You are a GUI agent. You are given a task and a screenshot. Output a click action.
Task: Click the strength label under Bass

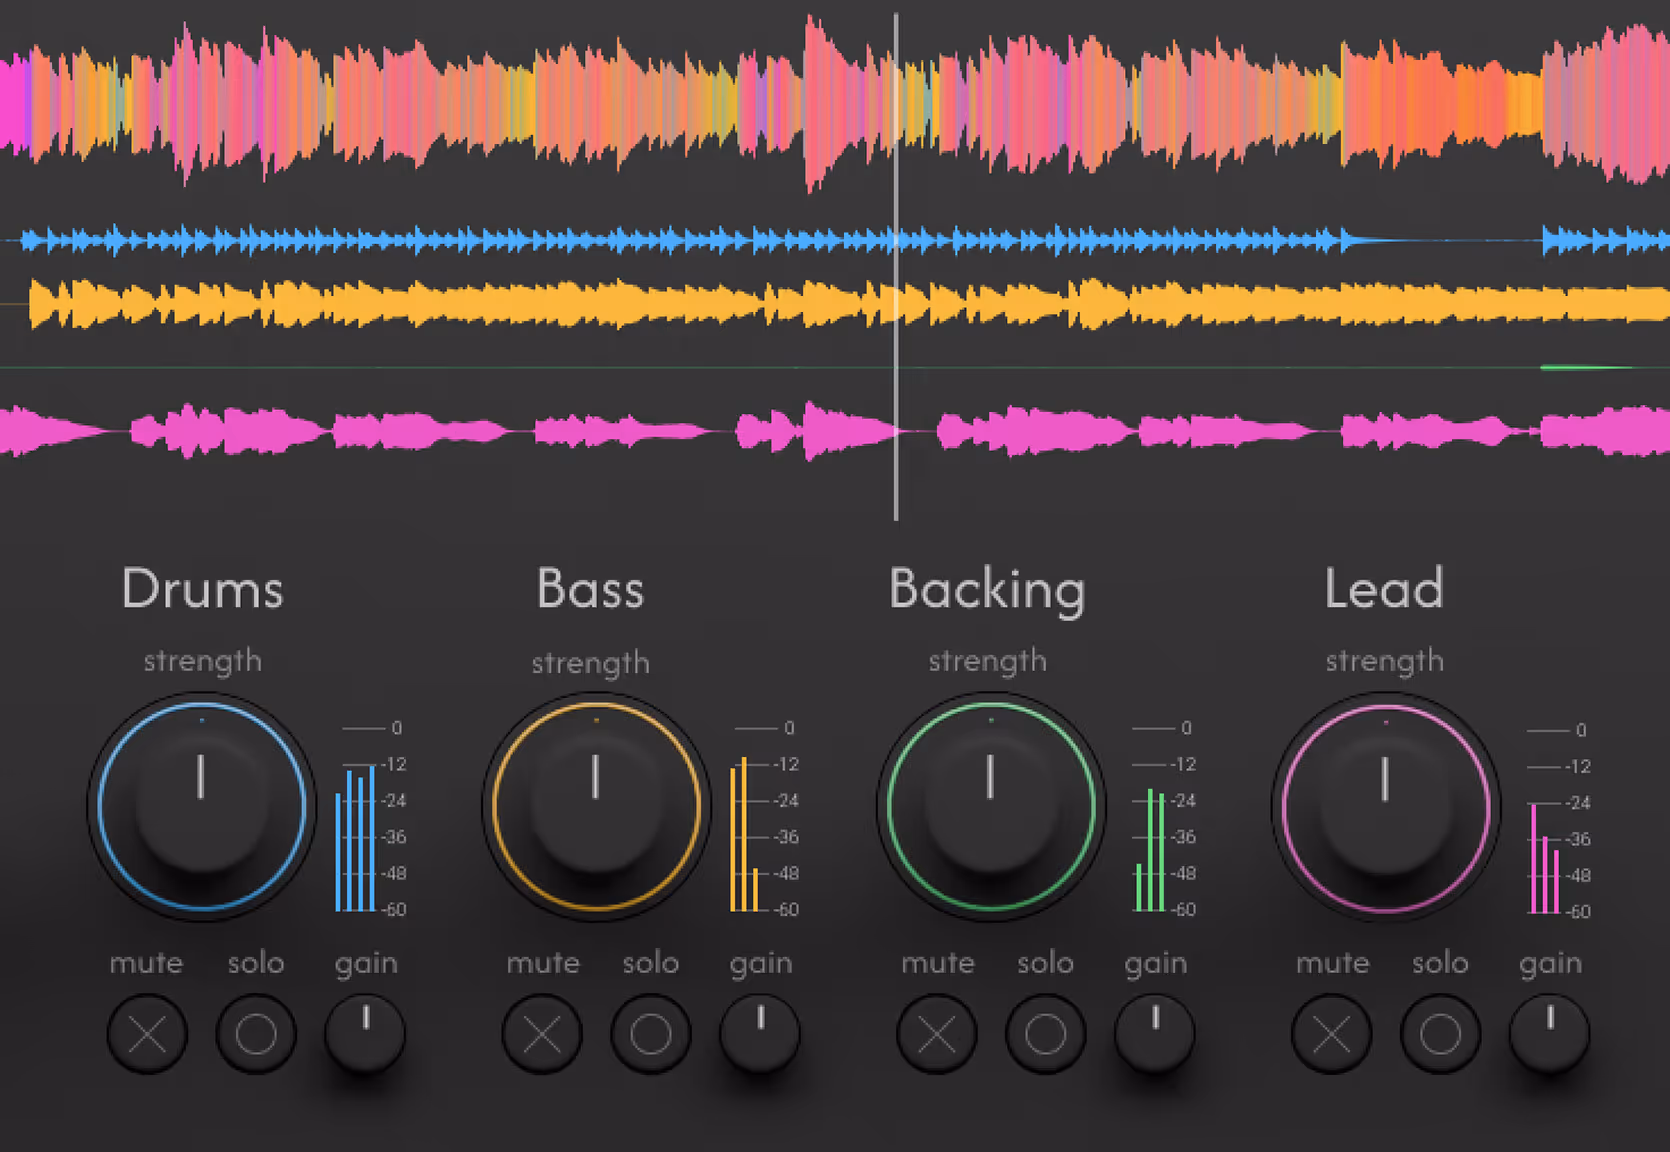point(591,663)
